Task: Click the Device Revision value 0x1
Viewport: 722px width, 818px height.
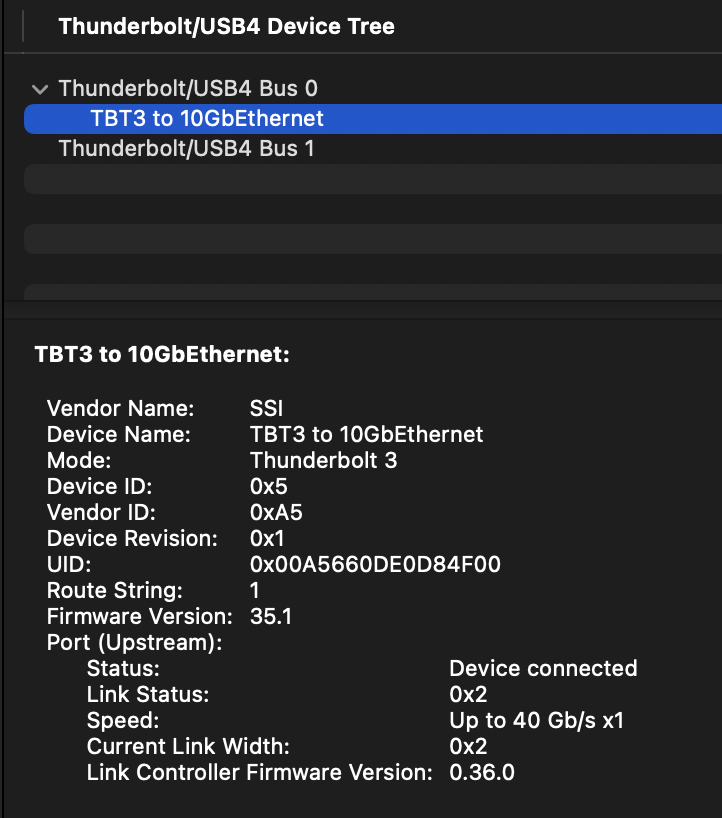Action: point(267,538)
